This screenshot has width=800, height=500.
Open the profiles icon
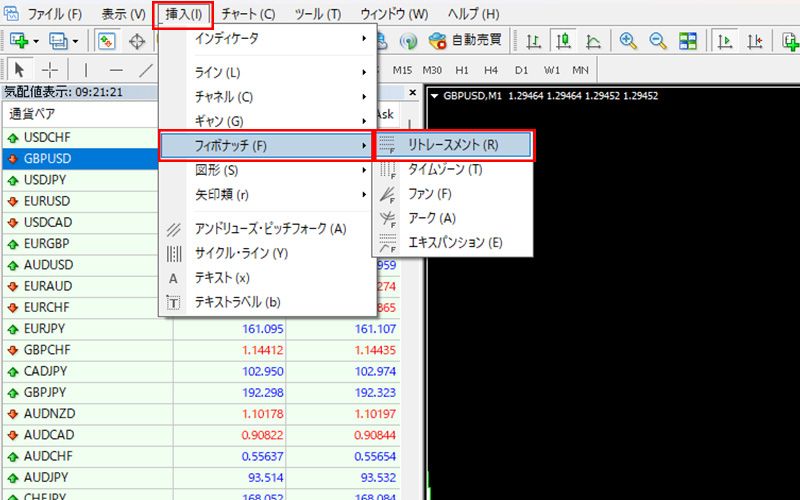(58, 41)
